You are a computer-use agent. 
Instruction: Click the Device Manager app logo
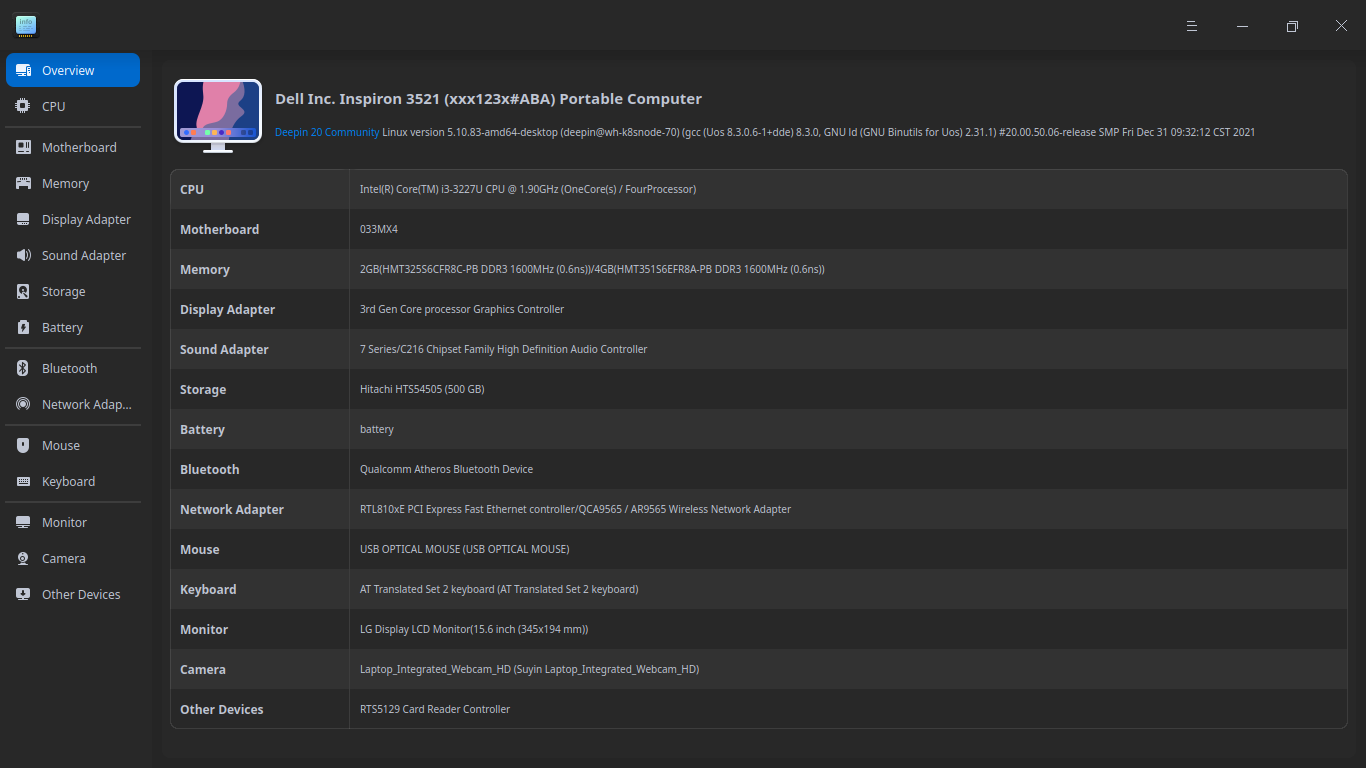(x=26, y=26)
